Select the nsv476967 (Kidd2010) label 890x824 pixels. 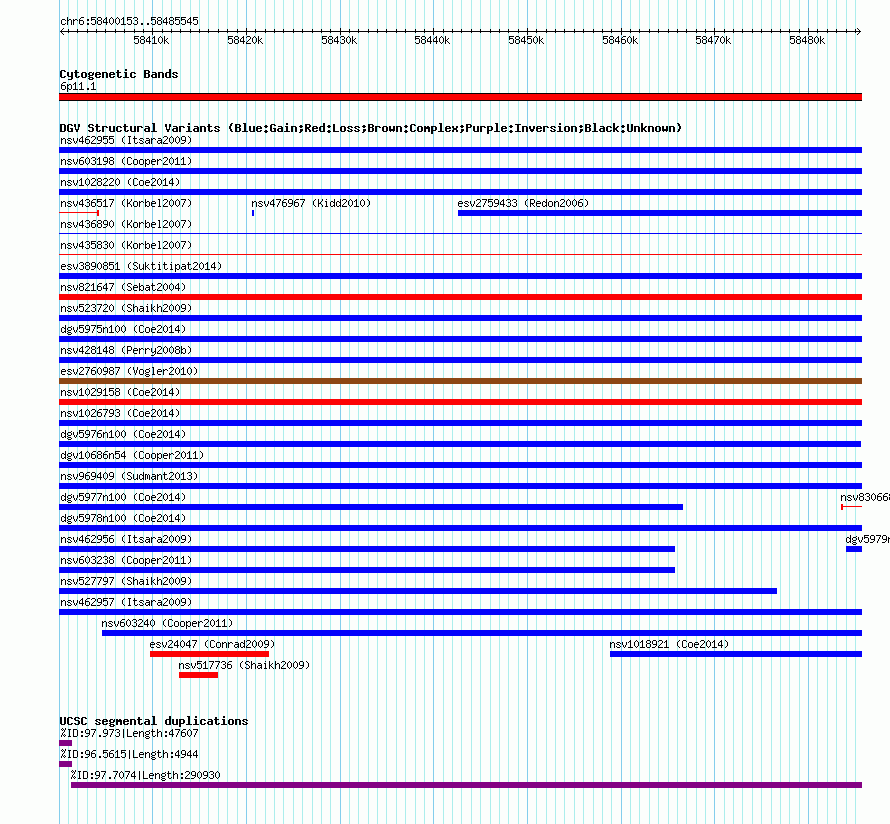(311, 203)
